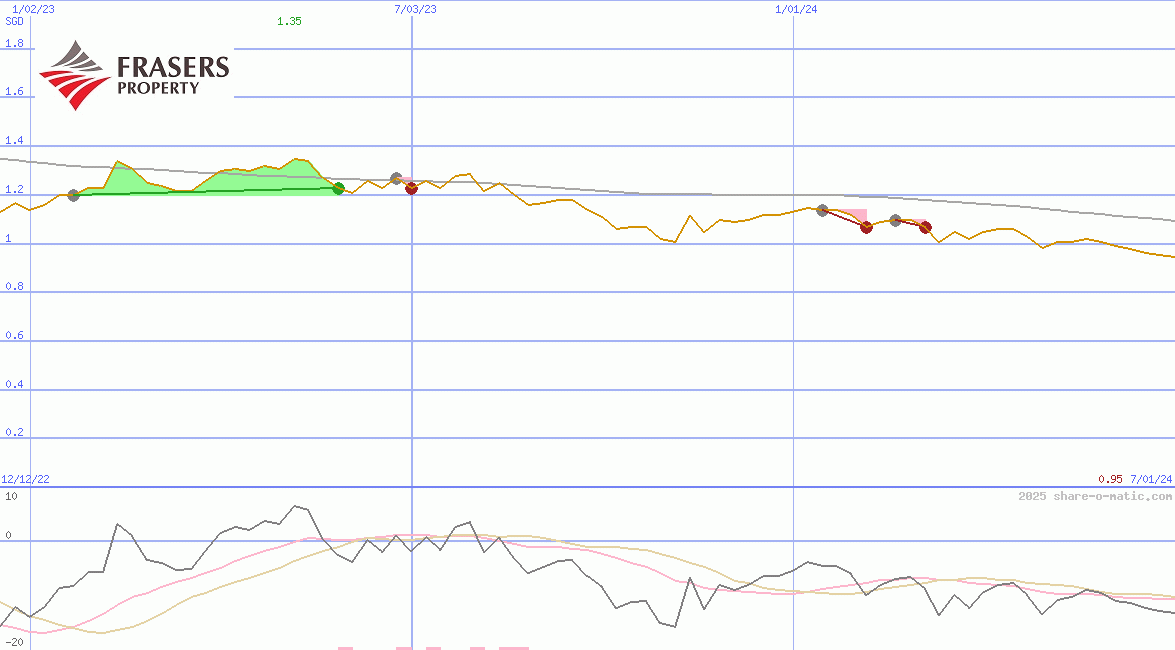Click the last red marker on the chart
Image resolution: width=1175 pixels, height=650 pixels.
coord(925,227)
